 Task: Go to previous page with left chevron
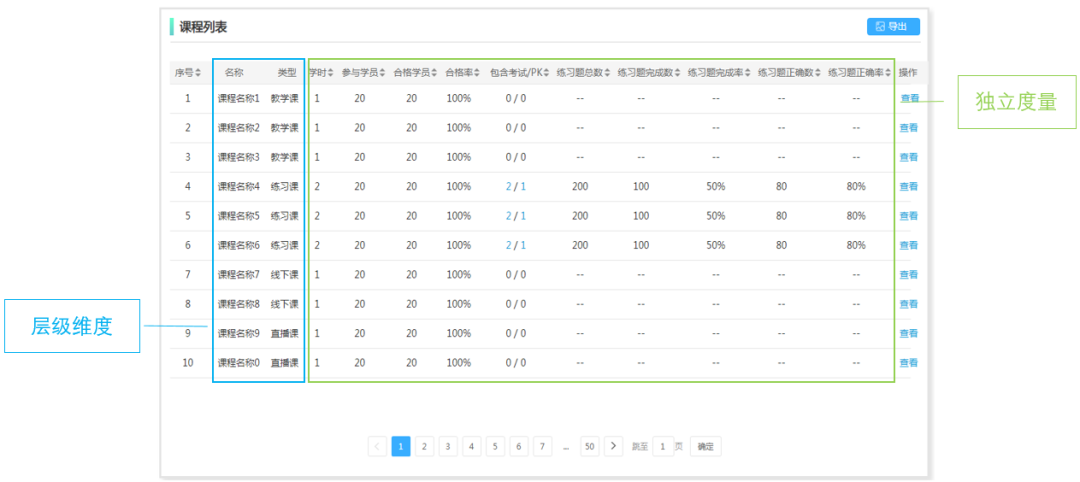377,446
